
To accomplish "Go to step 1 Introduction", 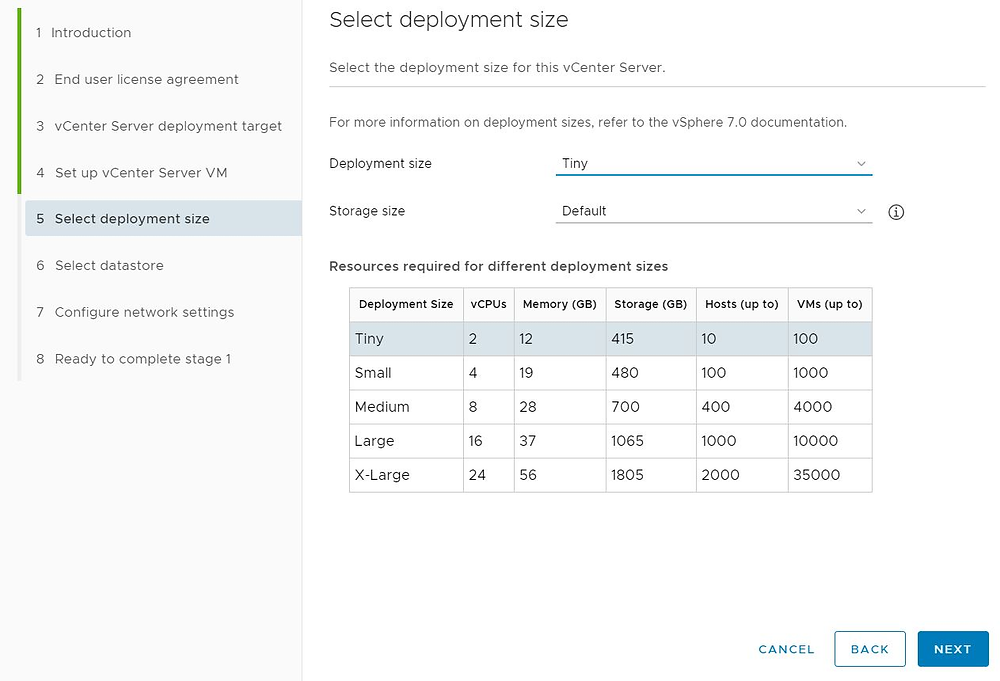I will click(84, 33).
